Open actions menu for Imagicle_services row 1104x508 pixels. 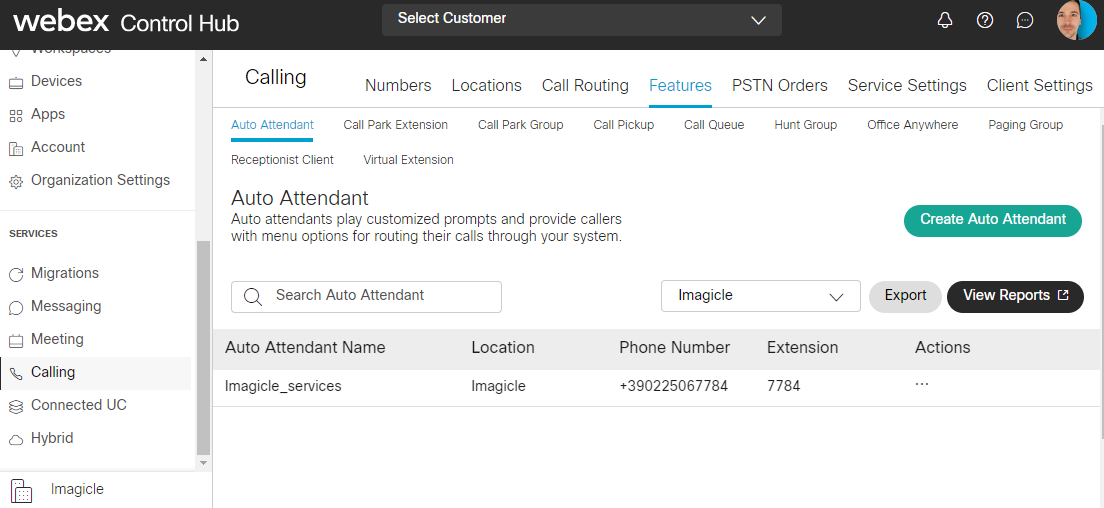tap(921, 385)
